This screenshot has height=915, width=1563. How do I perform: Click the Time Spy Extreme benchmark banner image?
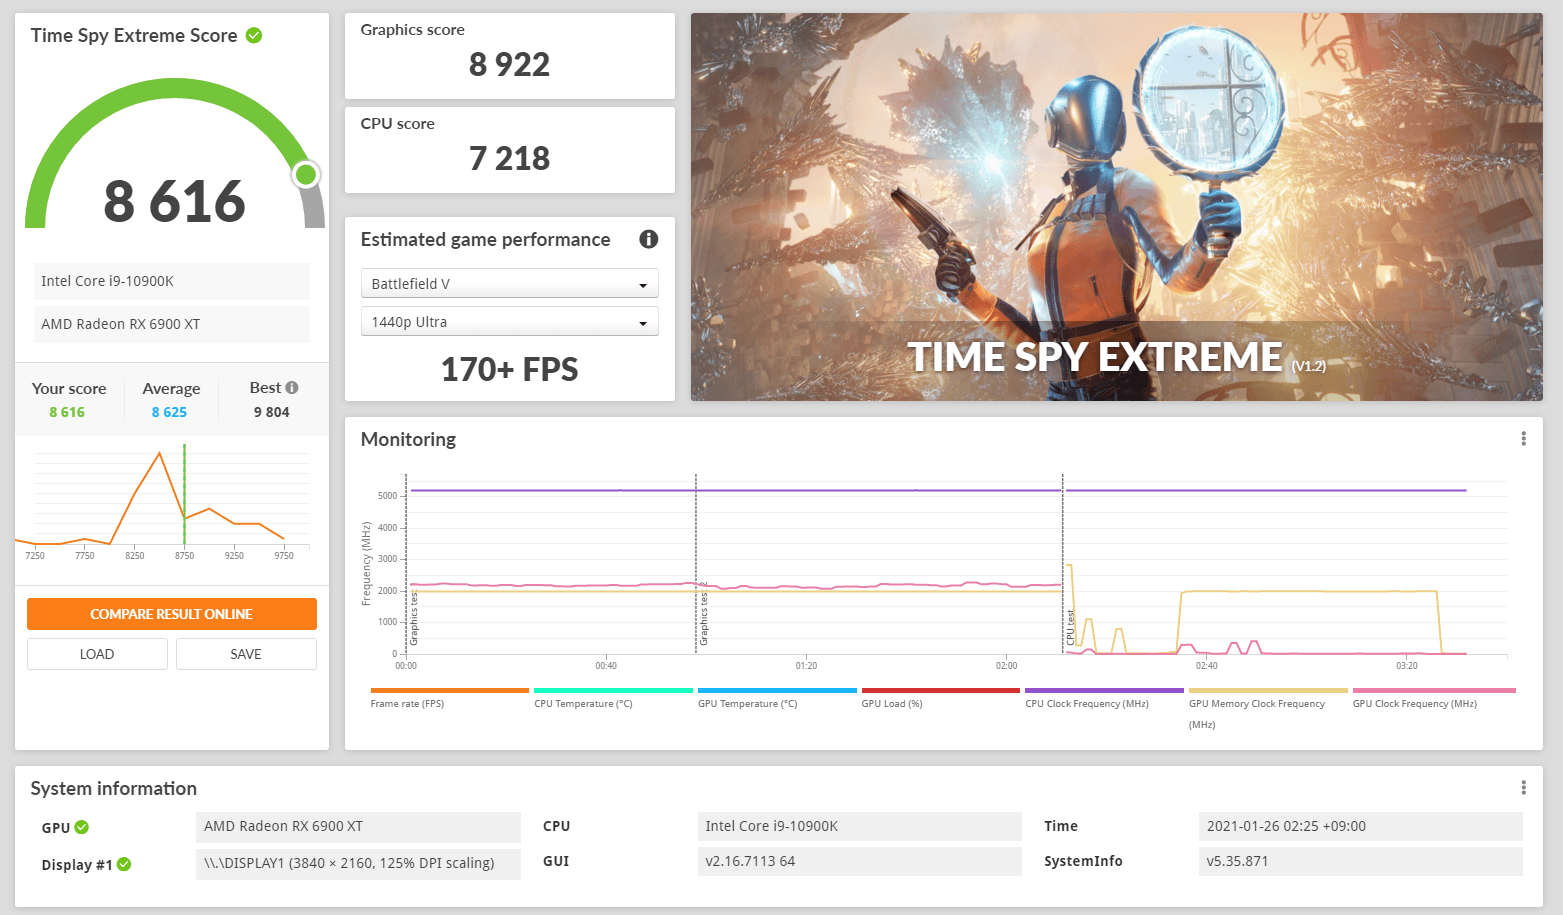click(1116, 207)
